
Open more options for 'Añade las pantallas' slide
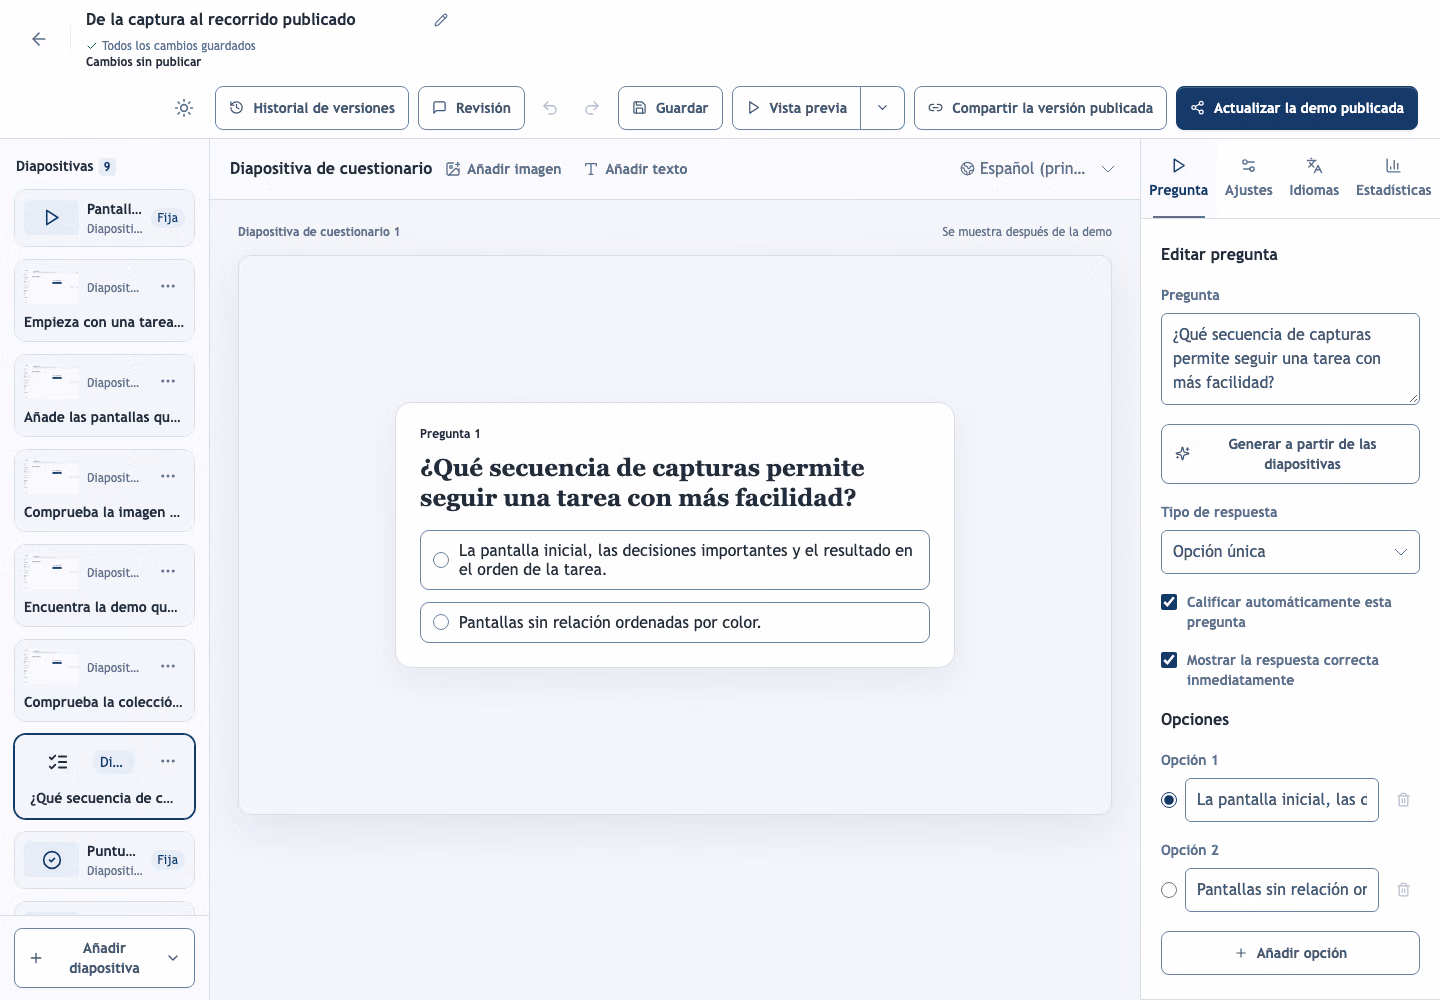(x=168, y=382)
